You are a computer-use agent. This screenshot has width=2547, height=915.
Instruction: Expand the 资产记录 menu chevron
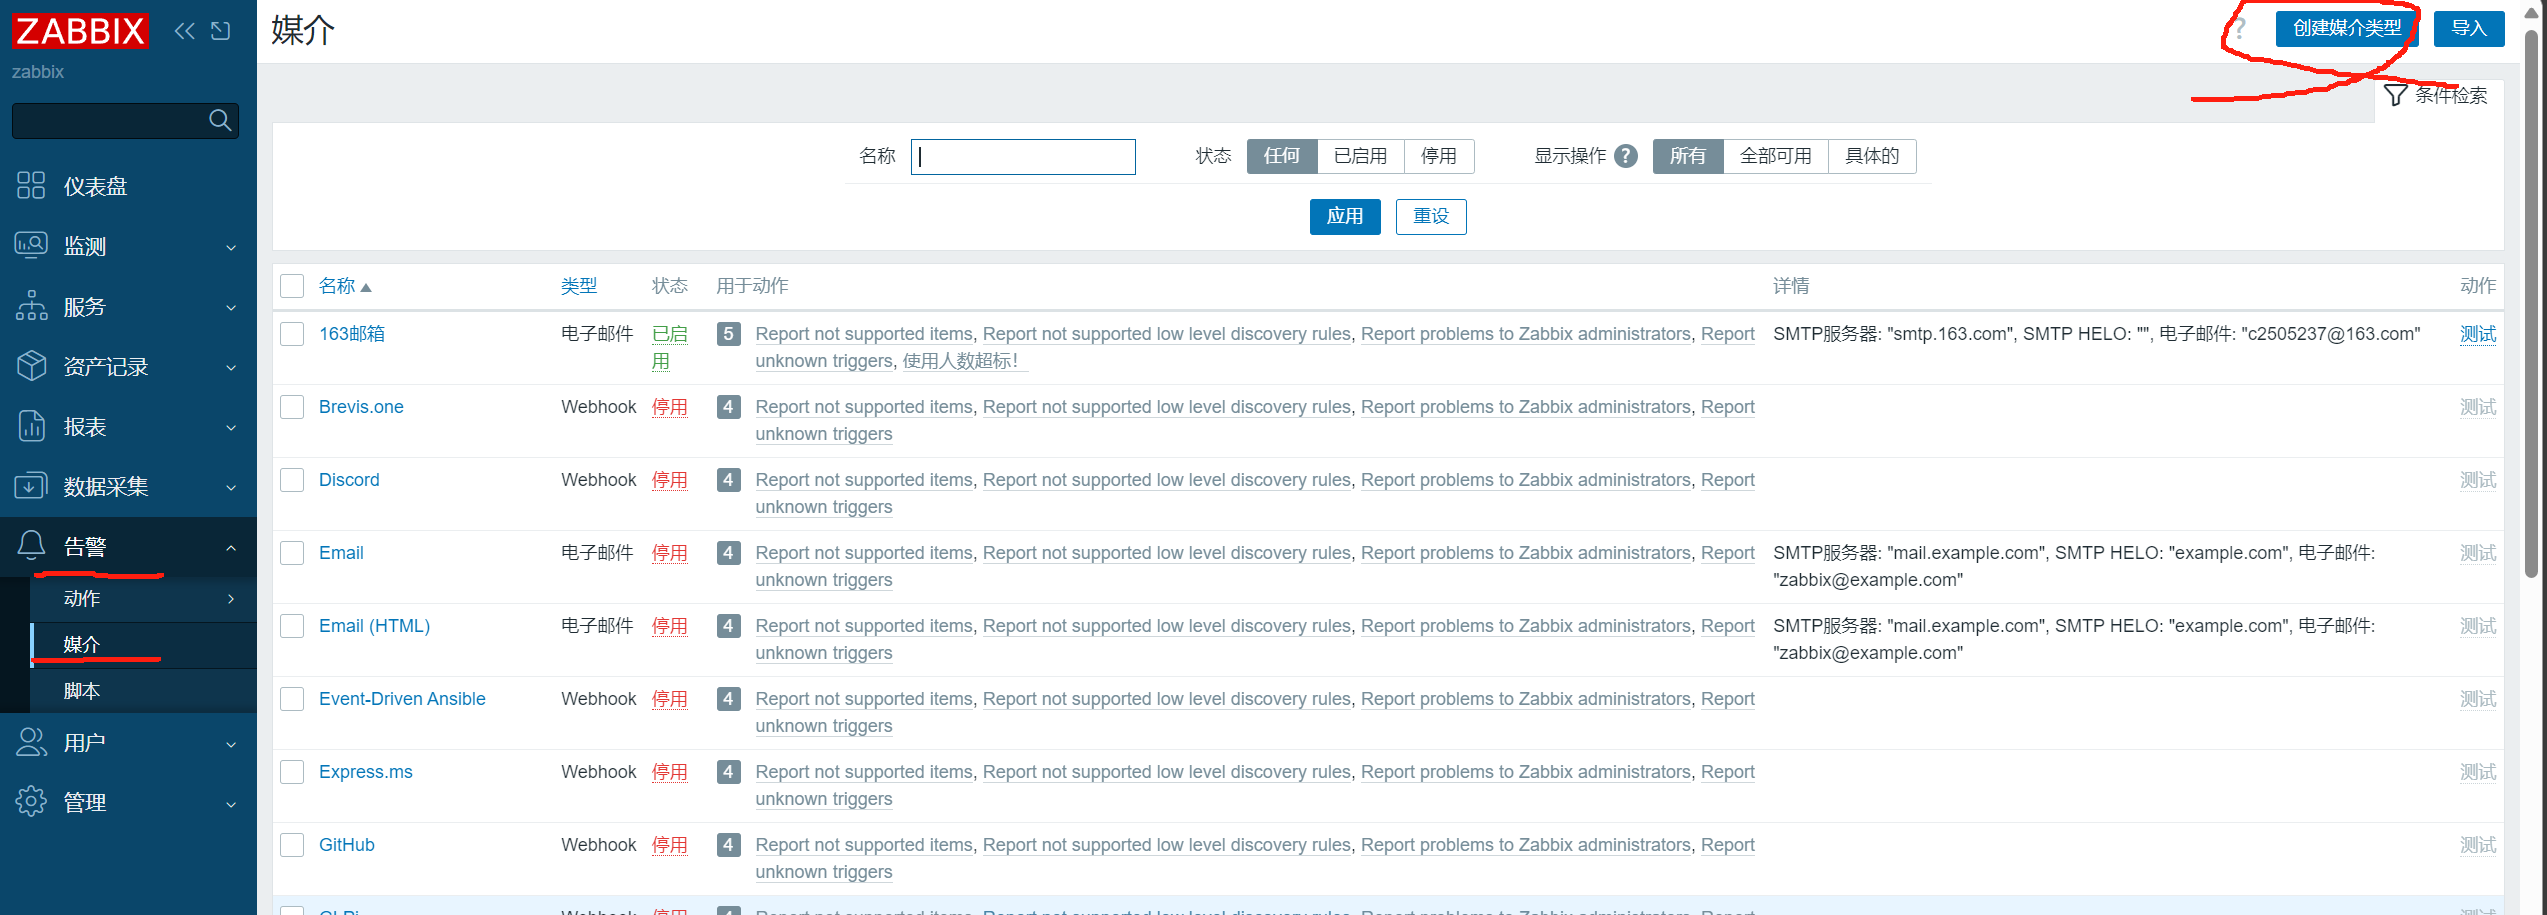[231, 367]
